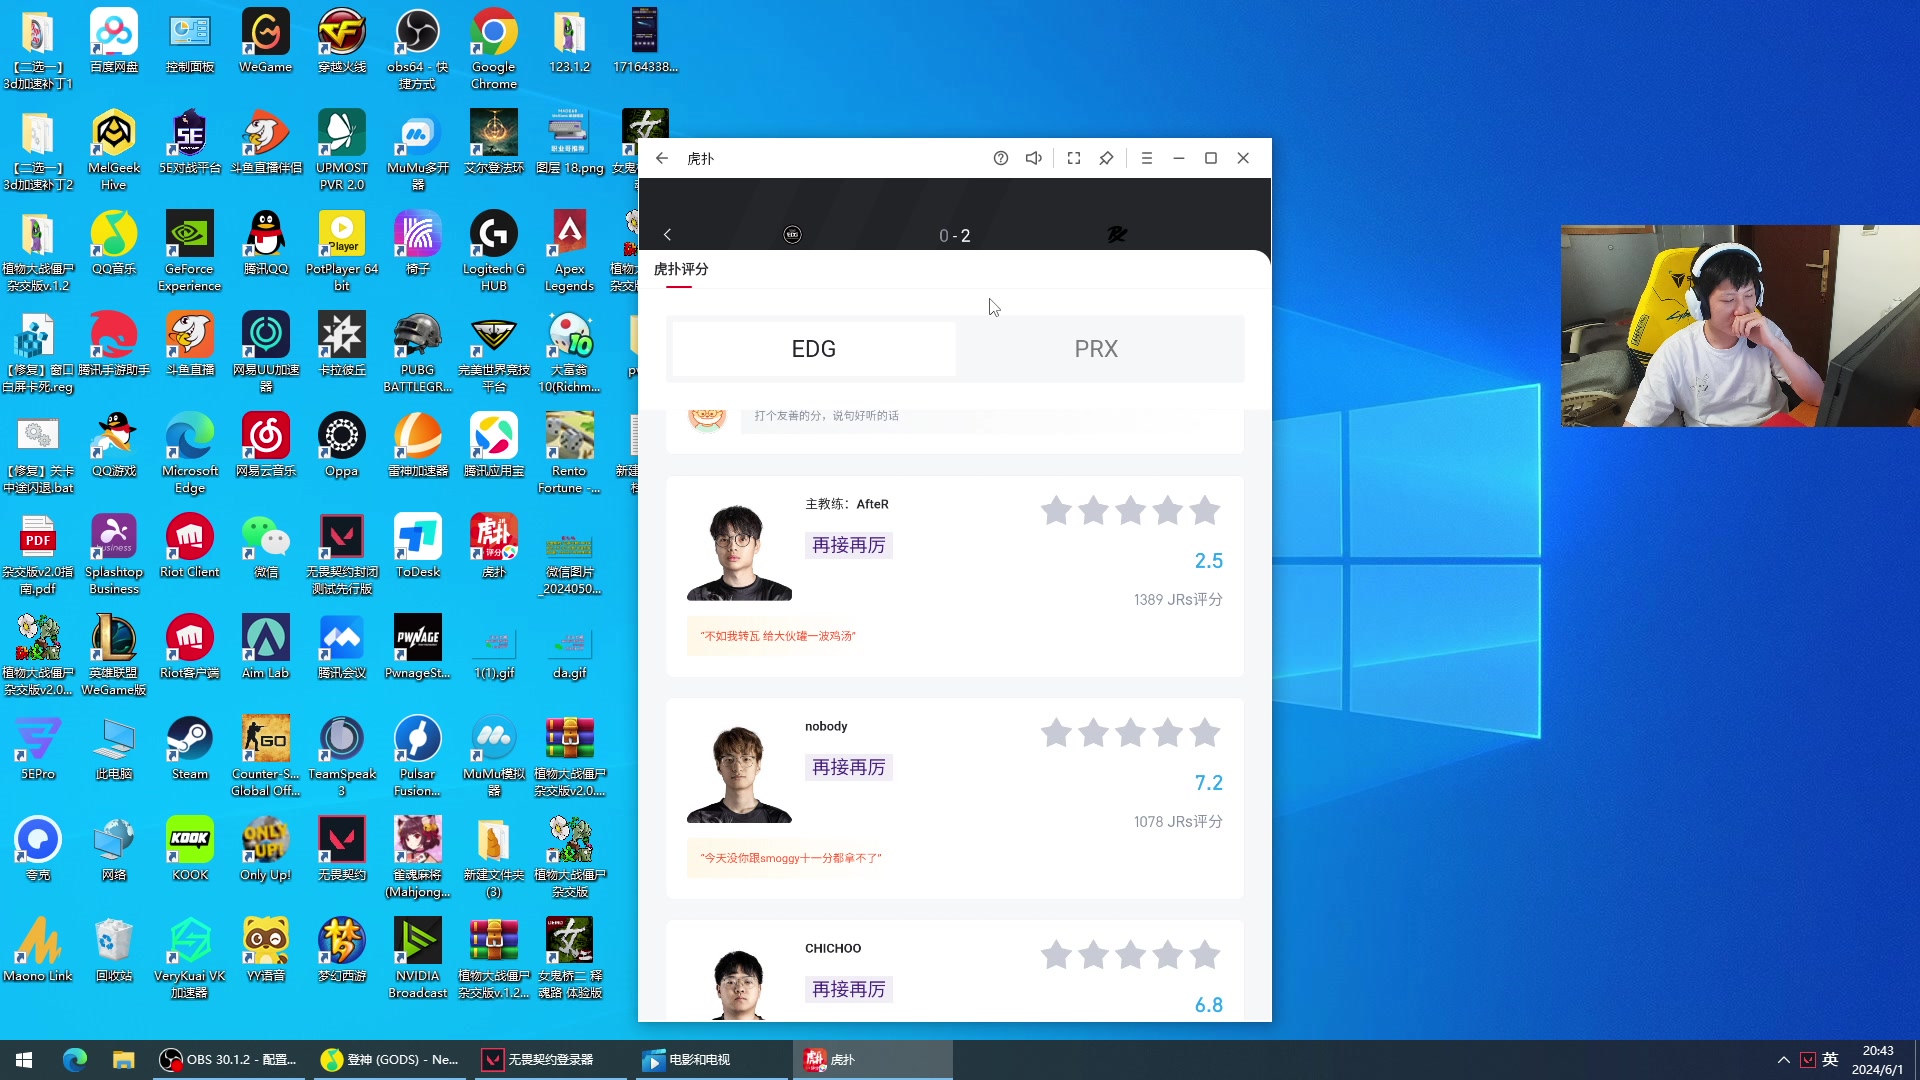Select the 穿越火线 desktop icon
Screen dimensions: 1920x1080
(x=342, y=41)
